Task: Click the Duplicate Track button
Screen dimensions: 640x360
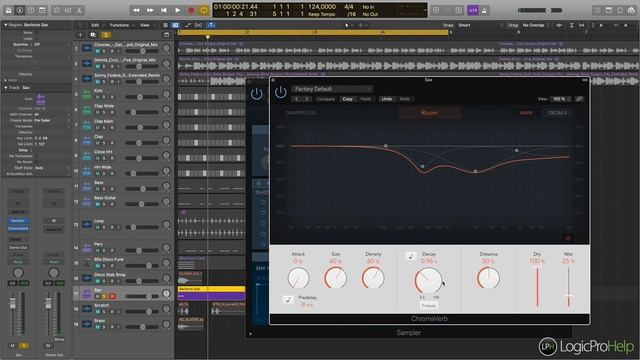Action: point(93,35)
